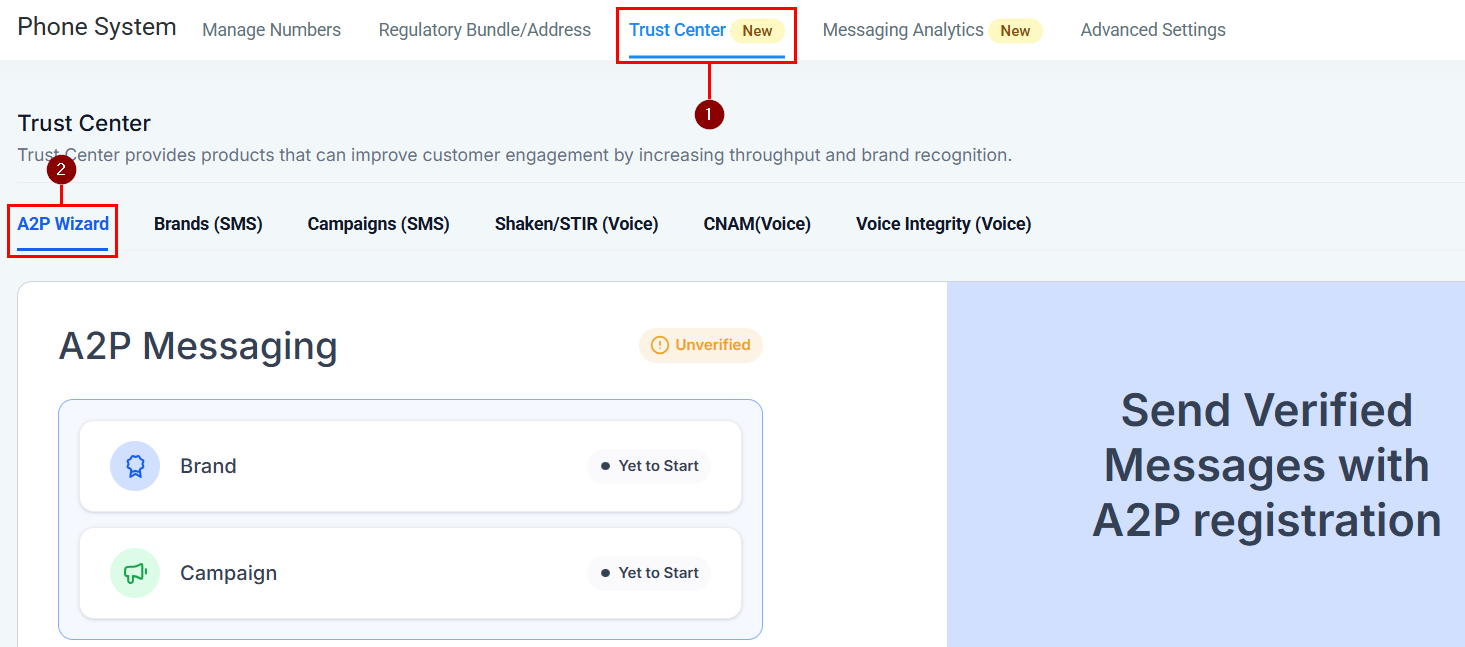Open the Manage Numbers tab
1465x647 pixels.
point(271,30)
